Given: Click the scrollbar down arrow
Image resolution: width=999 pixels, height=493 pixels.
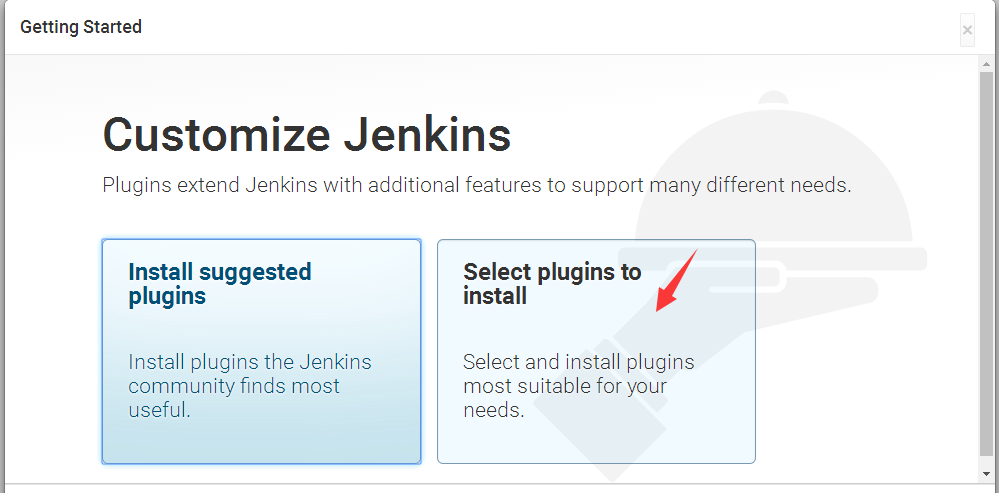Looking at the screenshot, I should 988,473.
